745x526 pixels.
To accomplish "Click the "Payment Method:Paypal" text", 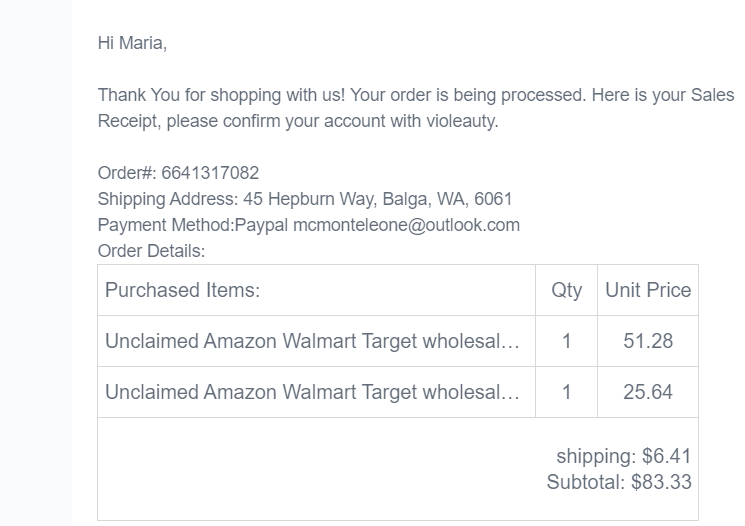I will coord(166,225).
